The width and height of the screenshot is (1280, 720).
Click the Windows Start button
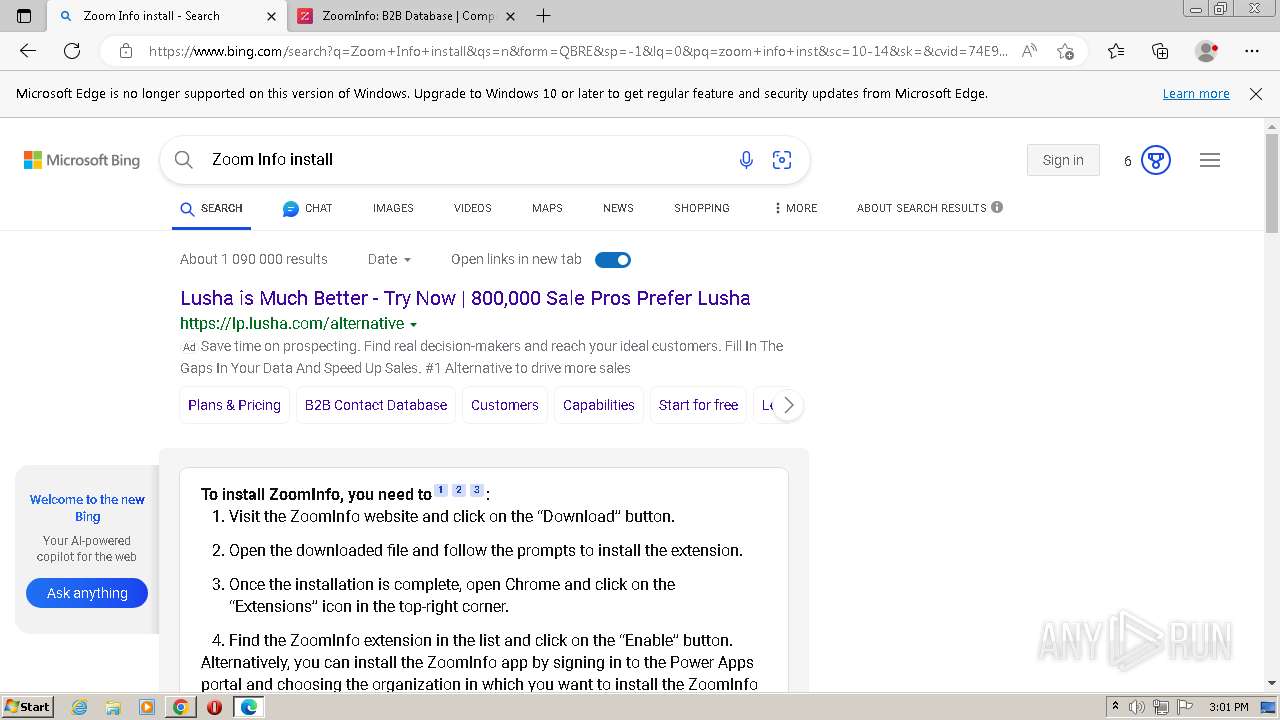click(x=27, y=707)
